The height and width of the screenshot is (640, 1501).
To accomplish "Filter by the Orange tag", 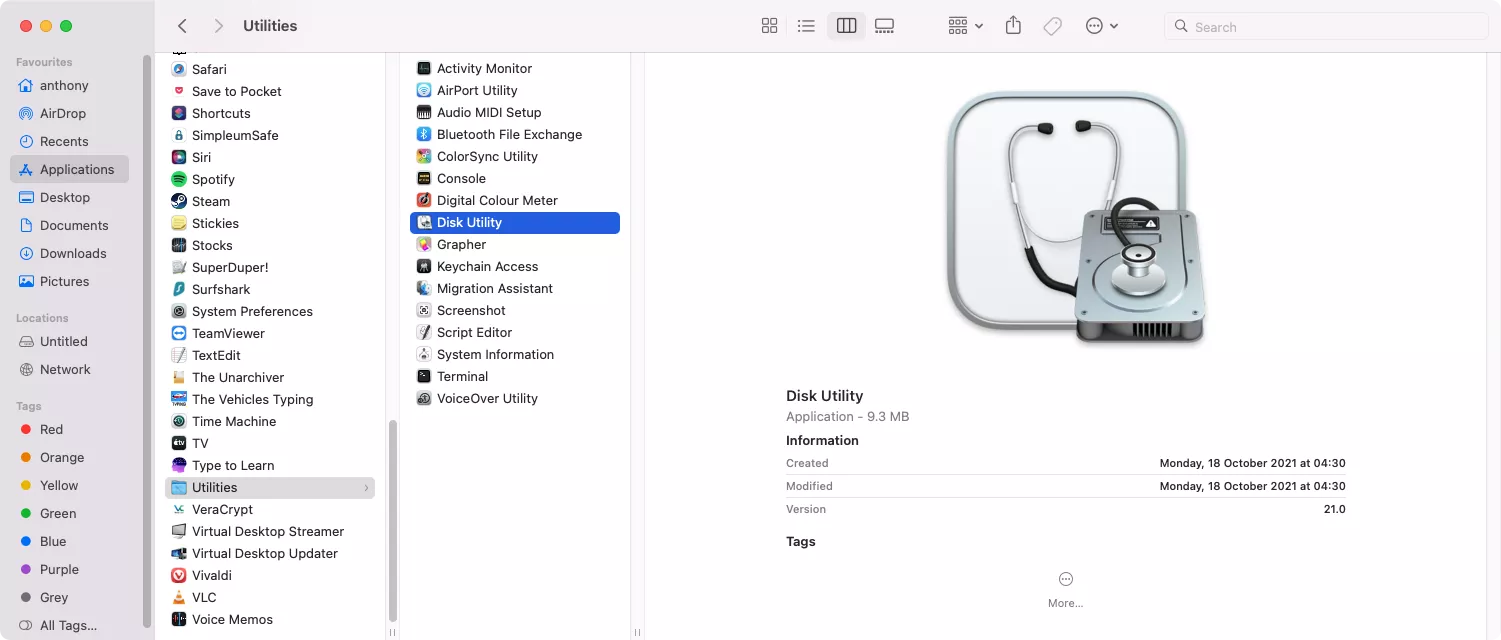I will pyautogui.click(x=69, y=457).
